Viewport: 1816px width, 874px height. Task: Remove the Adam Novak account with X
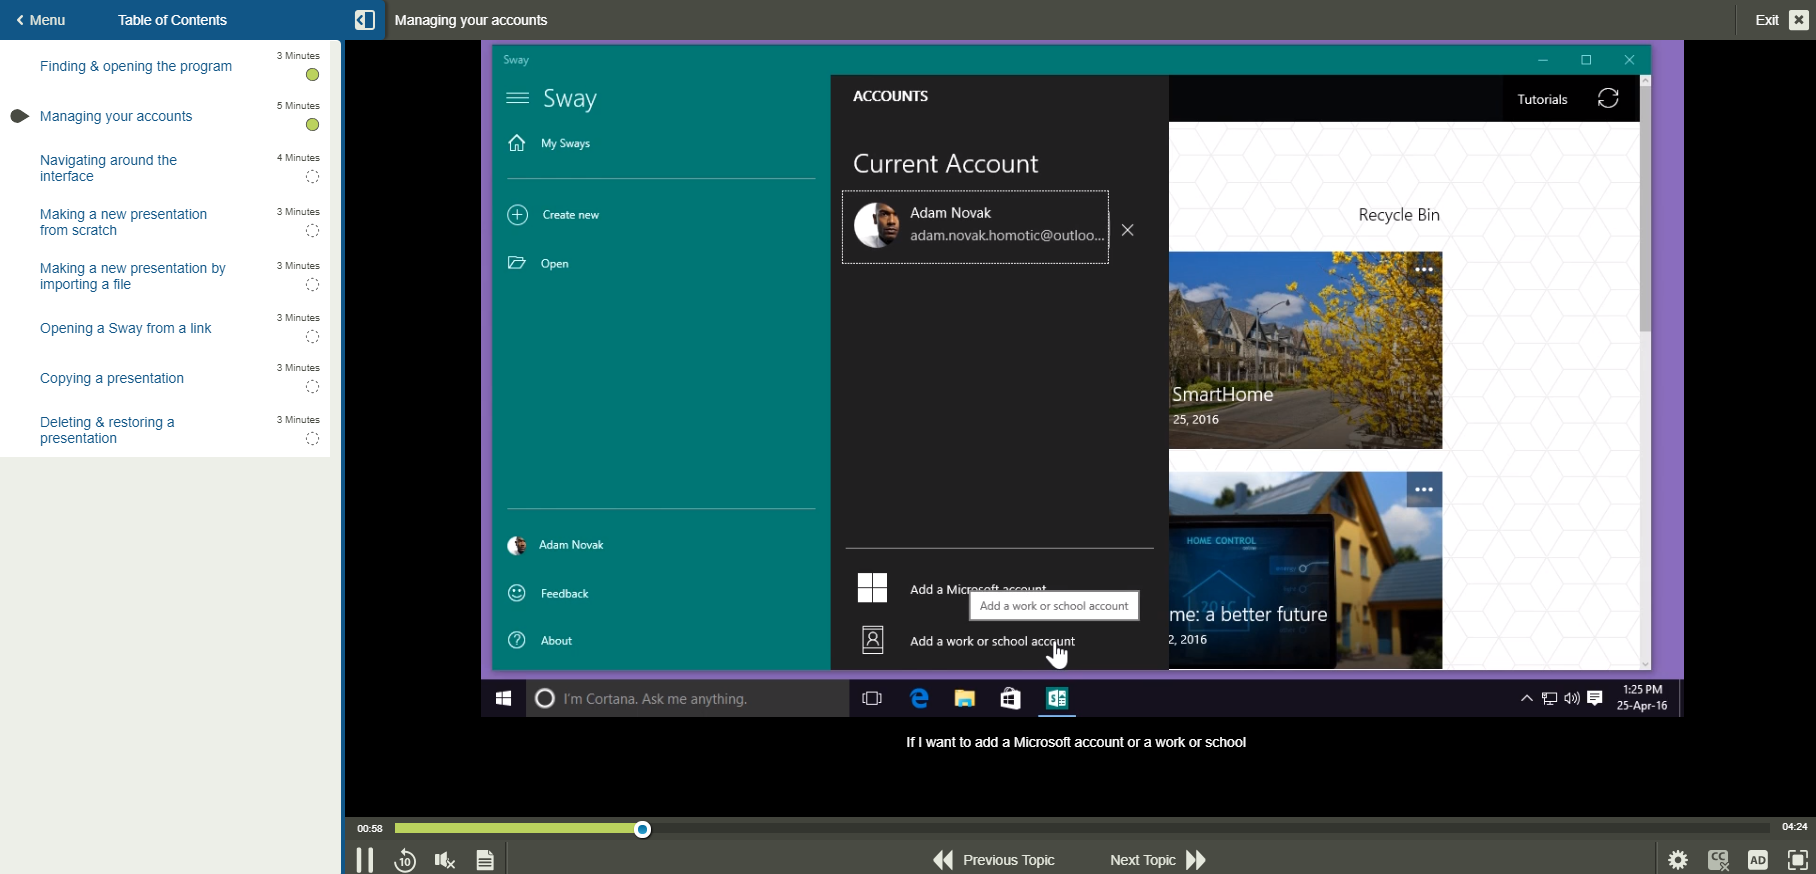(x=1128, y=230)
